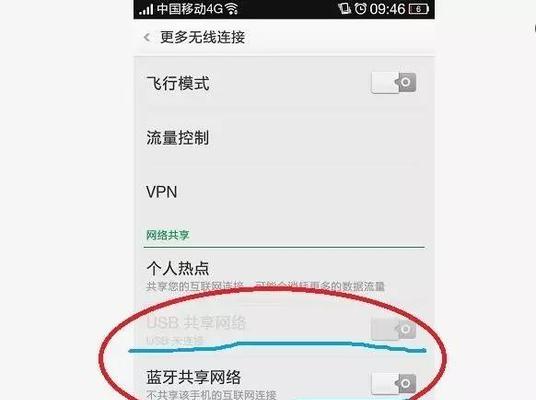The height and width of the screenshot is (400, 536).
Task: Toggle the USB 共享网络 switch
Action: pyautogui.click(x=393, y=329)
